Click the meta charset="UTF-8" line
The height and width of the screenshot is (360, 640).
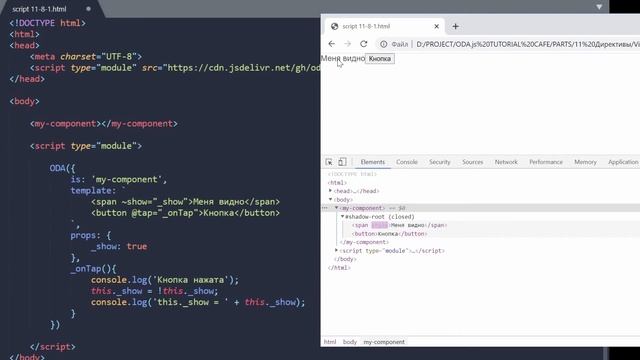click(x=86, y=57)
